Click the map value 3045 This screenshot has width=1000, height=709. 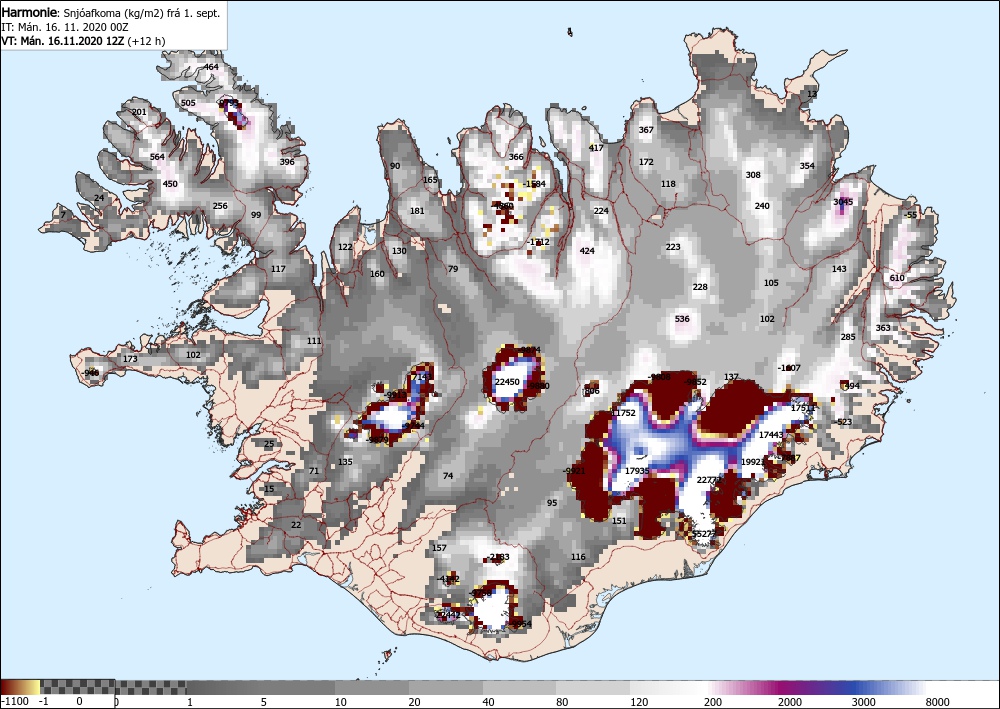(843, 202)
